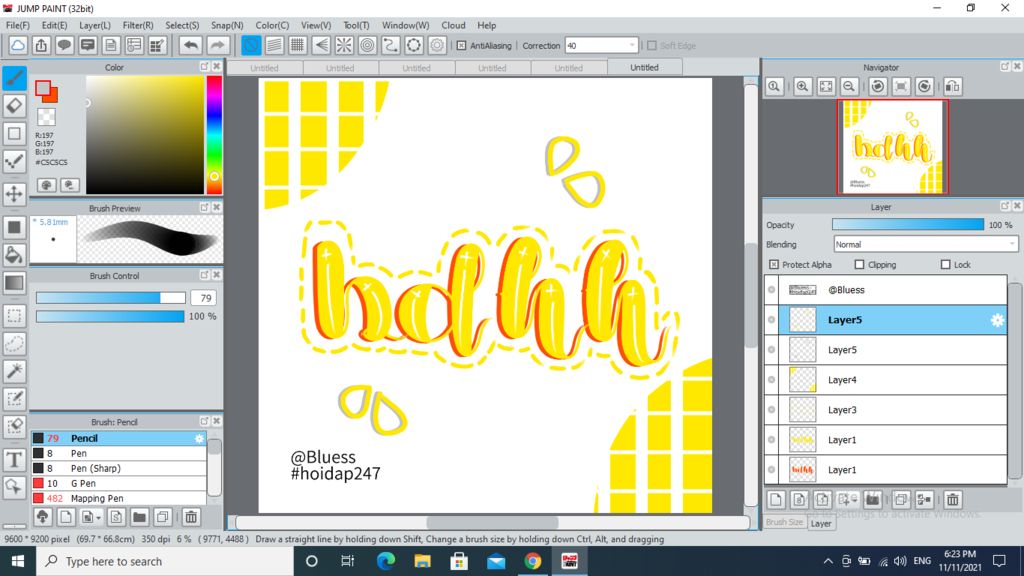The height and width of the screenshot is (576, 1024).
Task: Click the Undo arrow in toolbar
Action: (x=191, y=45)
